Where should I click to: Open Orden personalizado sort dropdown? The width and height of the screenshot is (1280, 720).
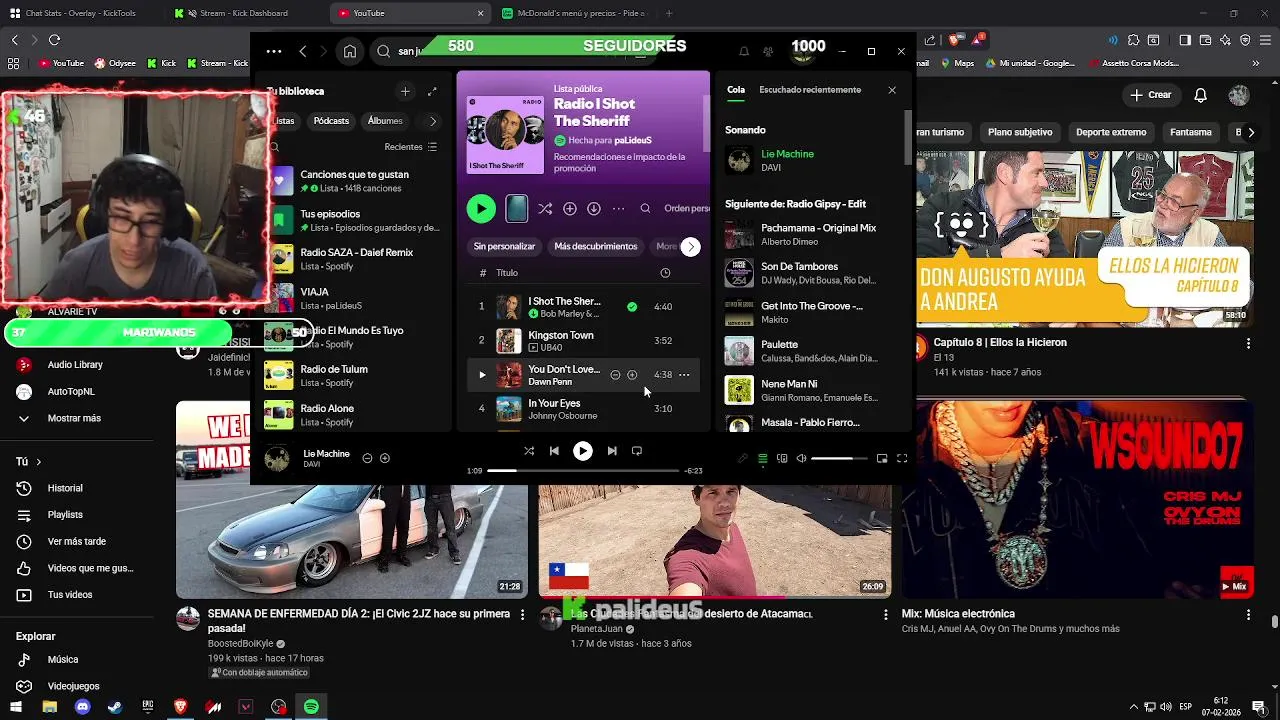coord(686,209)
